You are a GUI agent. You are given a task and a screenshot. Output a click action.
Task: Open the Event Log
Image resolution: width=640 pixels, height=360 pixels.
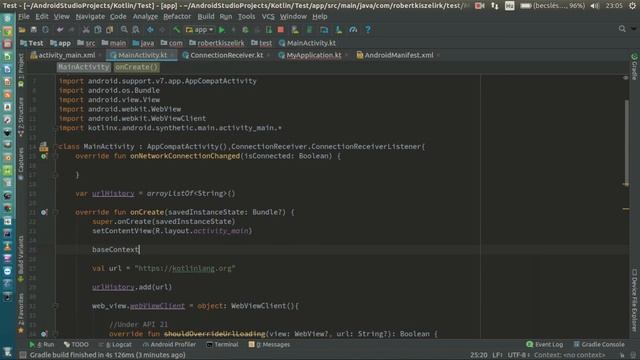tap(545, 344)
